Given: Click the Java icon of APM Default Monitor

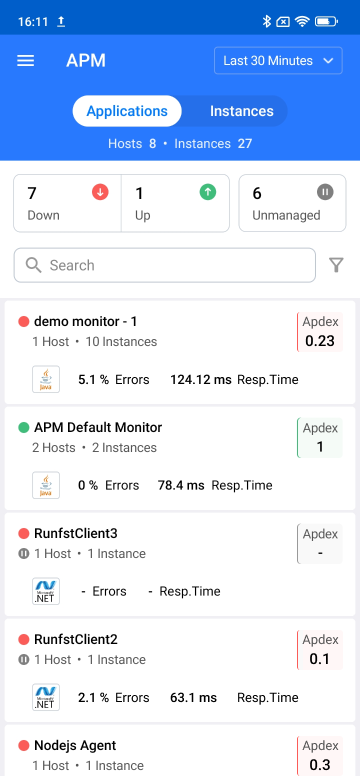Looking at the screenshot, I should pos(46,485).
